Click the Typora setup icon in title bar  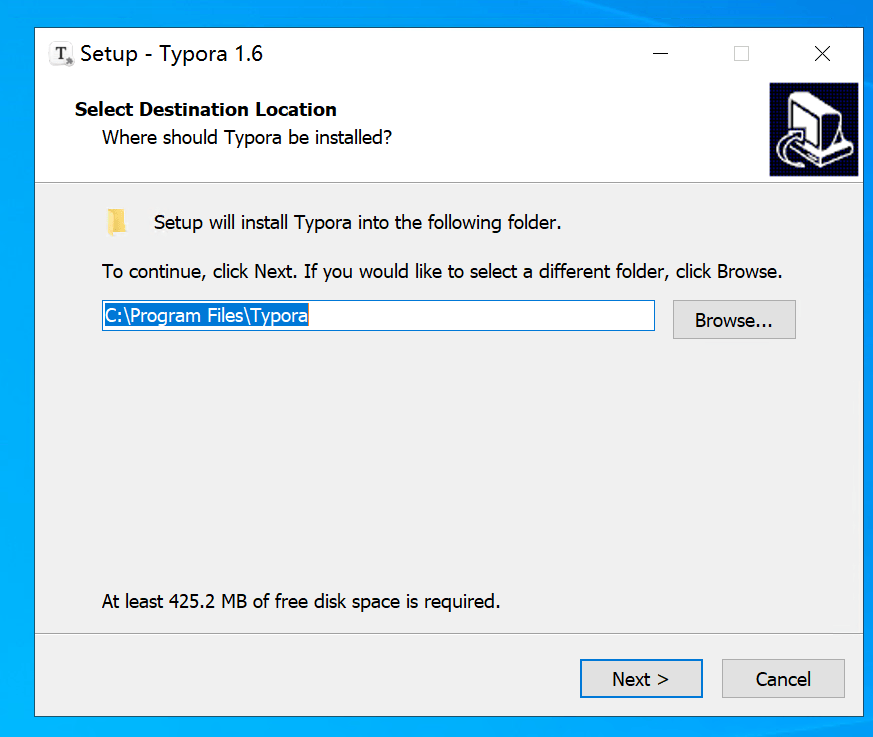61,54
